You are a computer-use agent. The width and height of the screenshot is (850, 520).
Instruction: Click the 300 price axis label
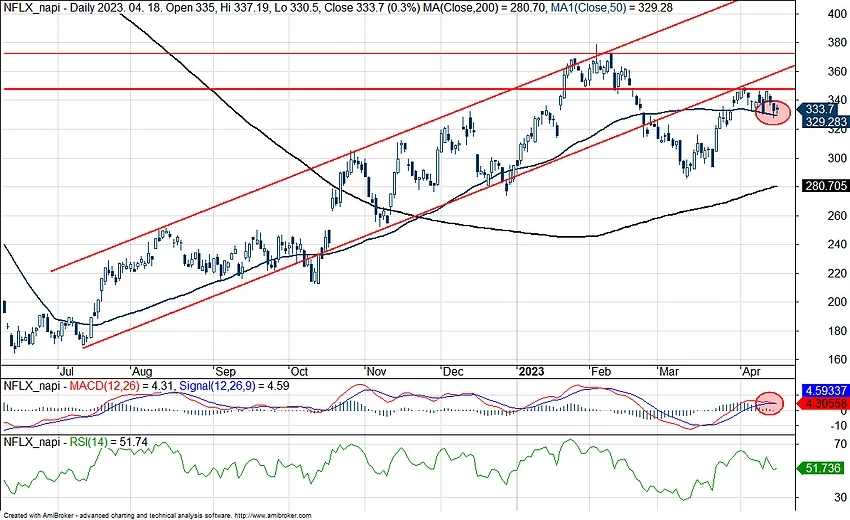coord(837,158)
